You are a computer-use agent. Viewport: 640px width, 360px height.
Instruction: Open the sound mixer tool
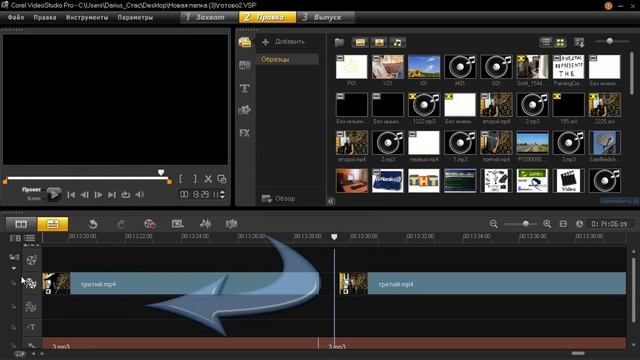[x=205, y=224]
